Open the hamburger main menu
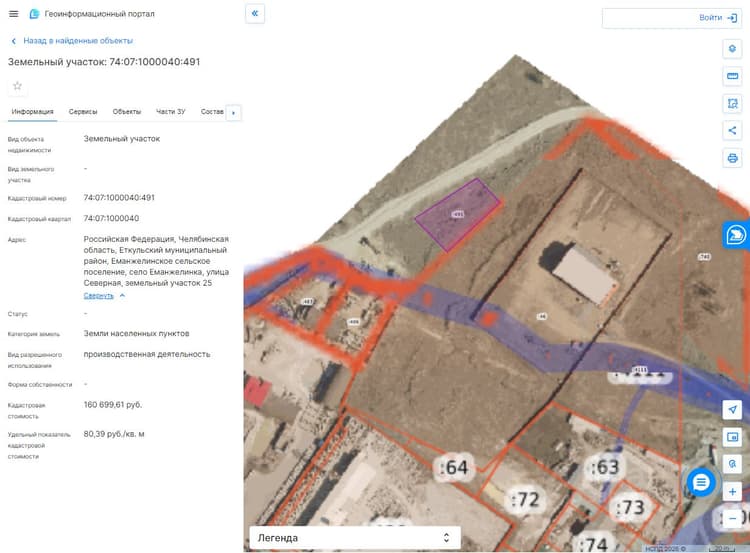 pyautogui.click(x=13, y=14)
